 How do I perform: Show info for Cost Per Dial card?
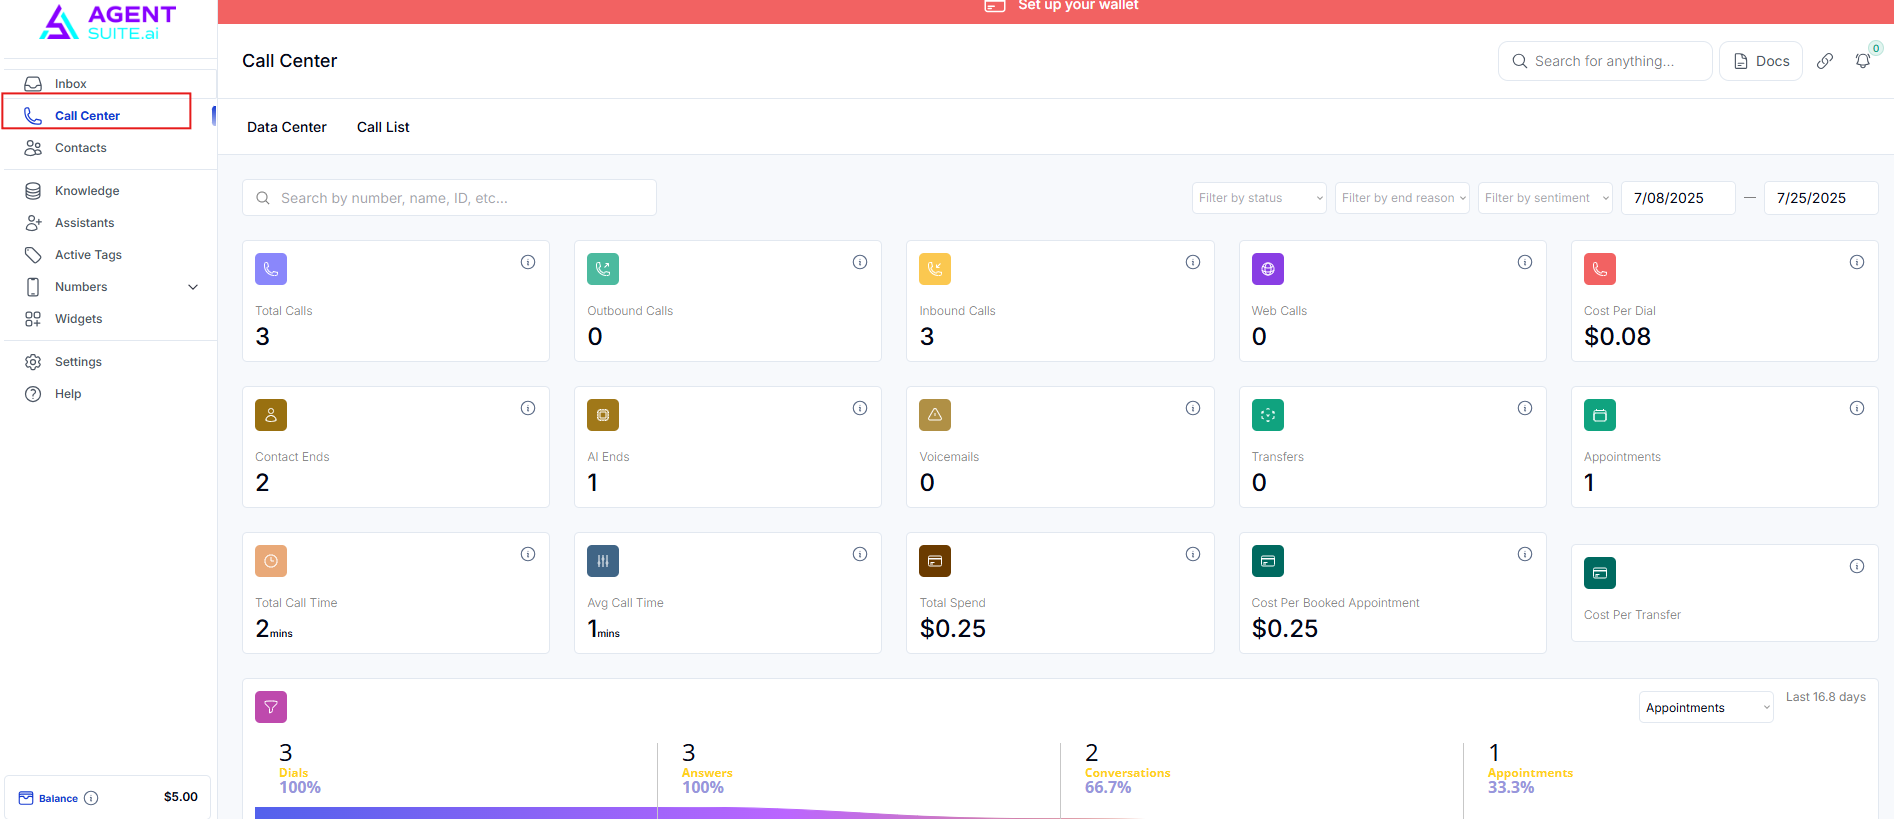pos(1857,262)
